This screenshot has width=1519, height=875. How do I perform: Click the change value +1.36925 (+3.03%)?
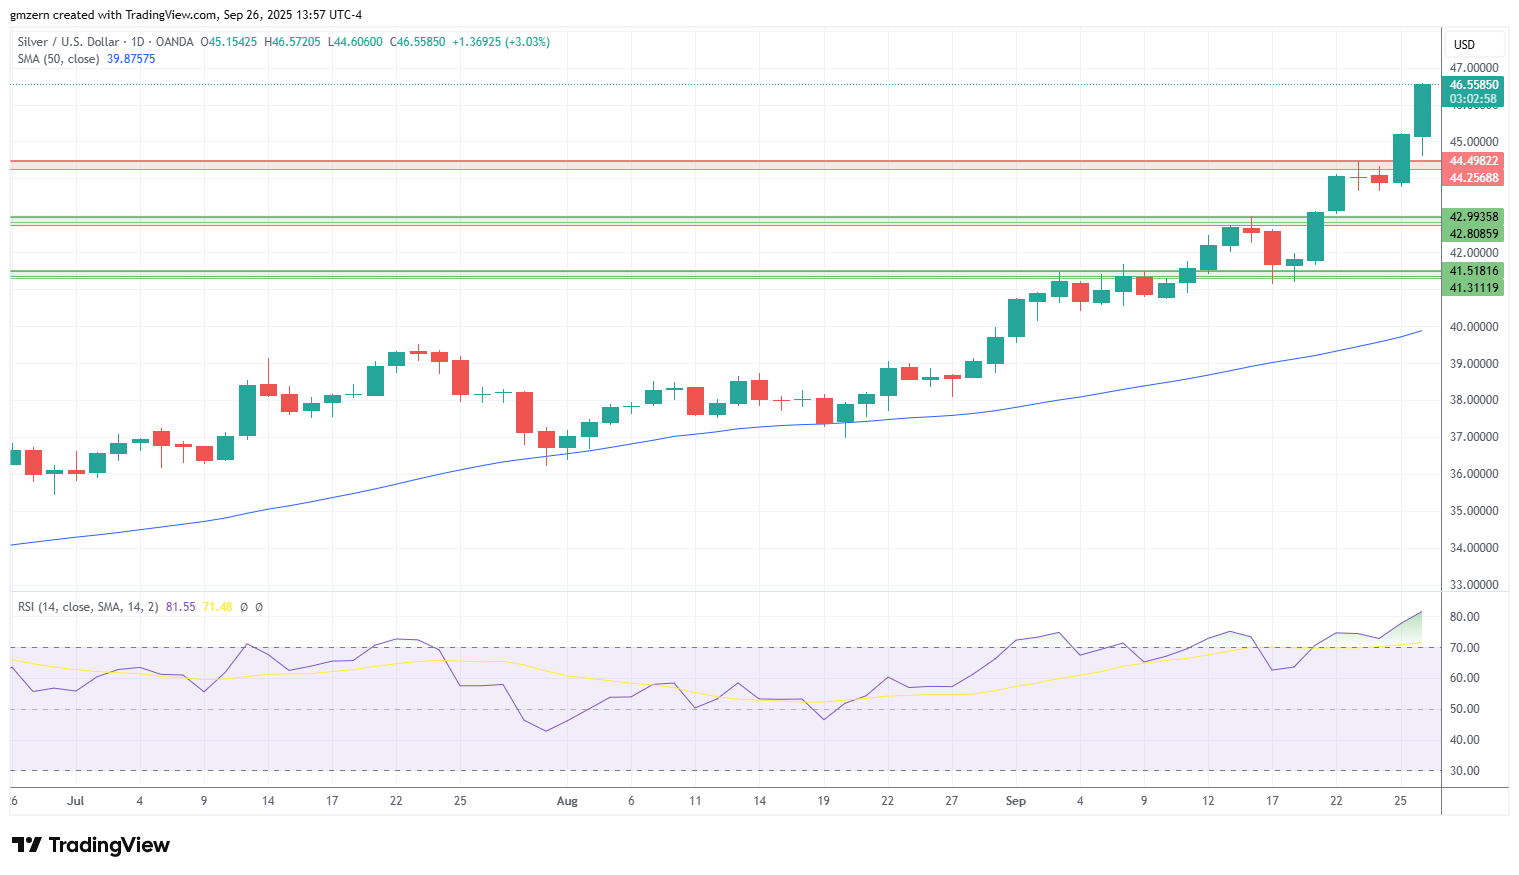coord(501,42)
